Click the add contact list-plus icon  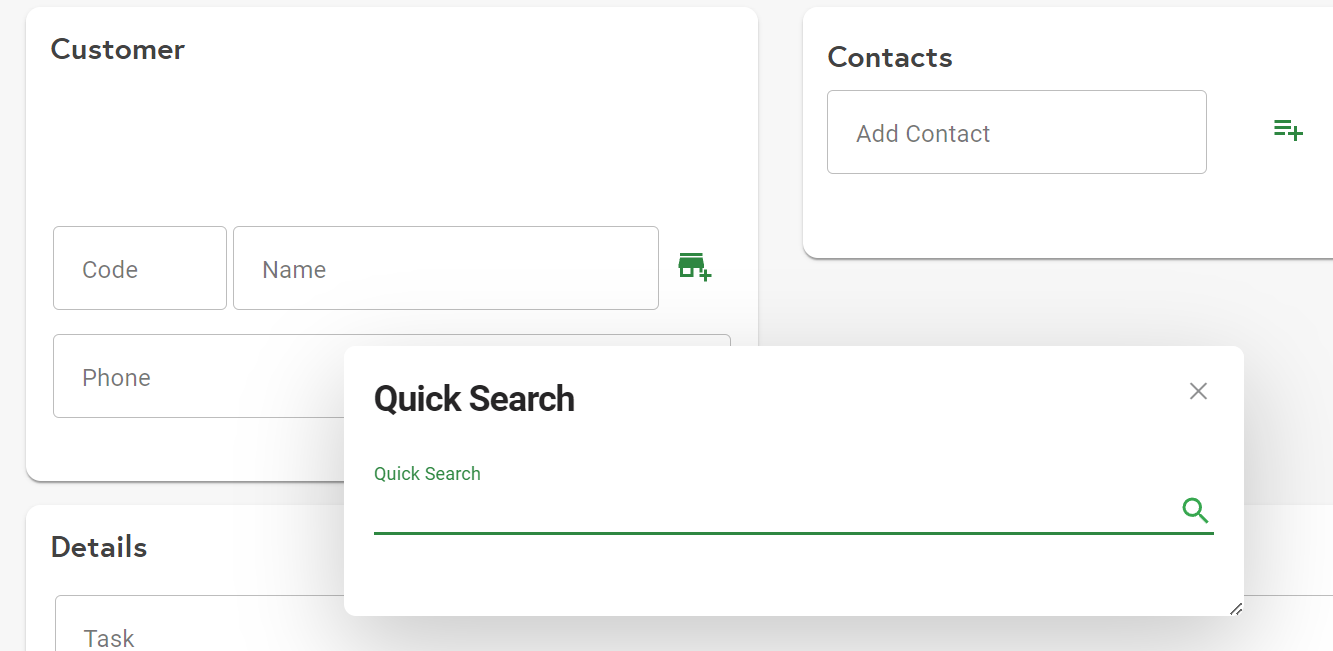pos(1288,130)
